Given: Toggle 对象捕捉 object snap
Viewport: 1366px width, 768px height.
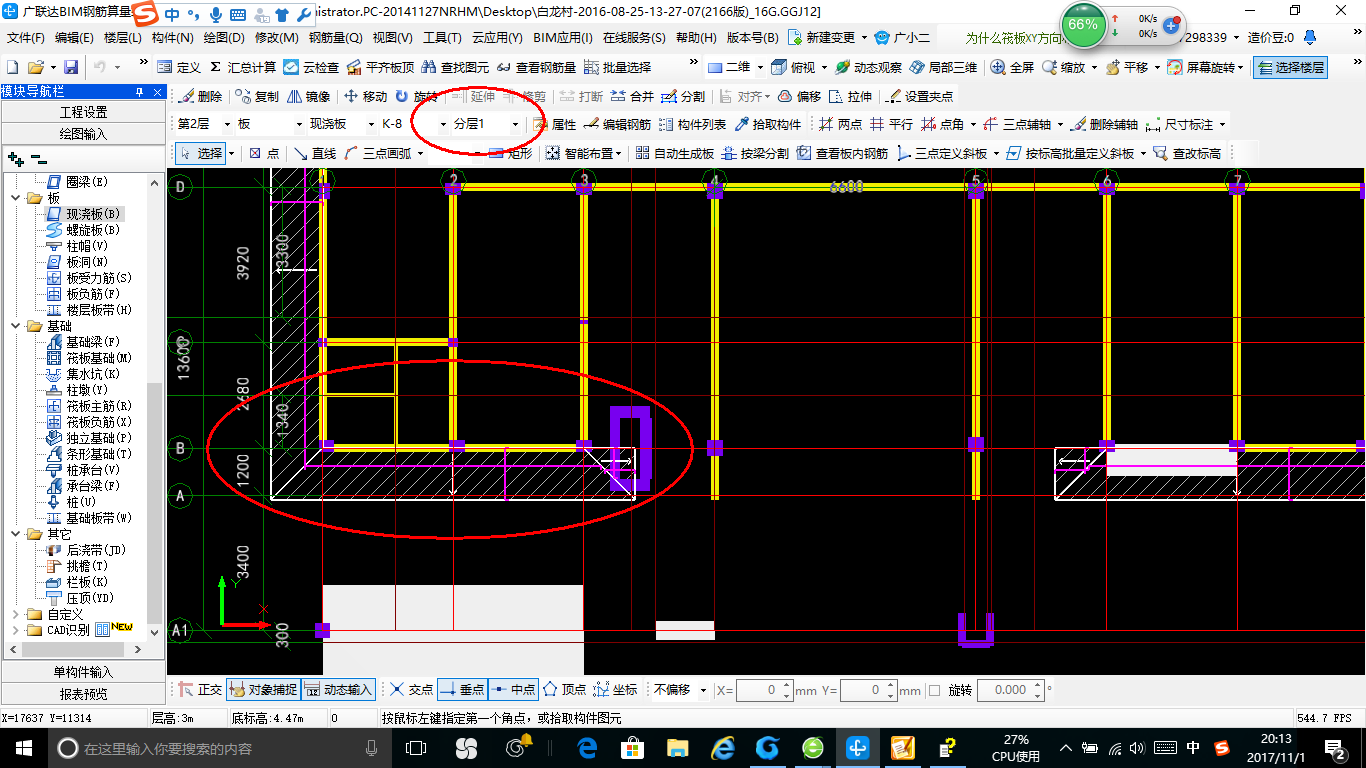Looking at the screenshot, I should click(x=262, y=690).
